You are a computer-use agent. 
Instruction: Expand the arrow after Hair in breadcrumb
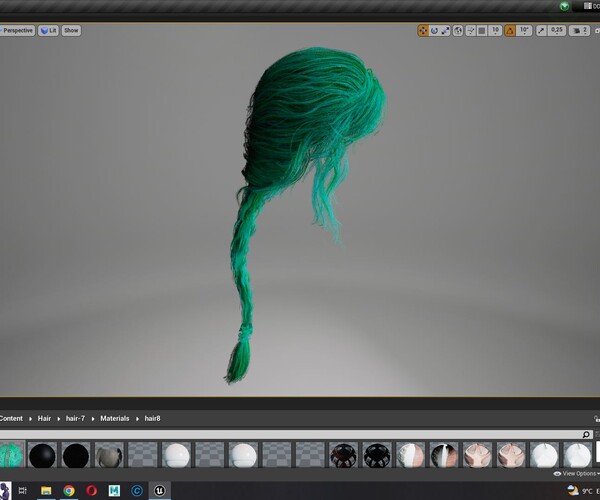59,419
